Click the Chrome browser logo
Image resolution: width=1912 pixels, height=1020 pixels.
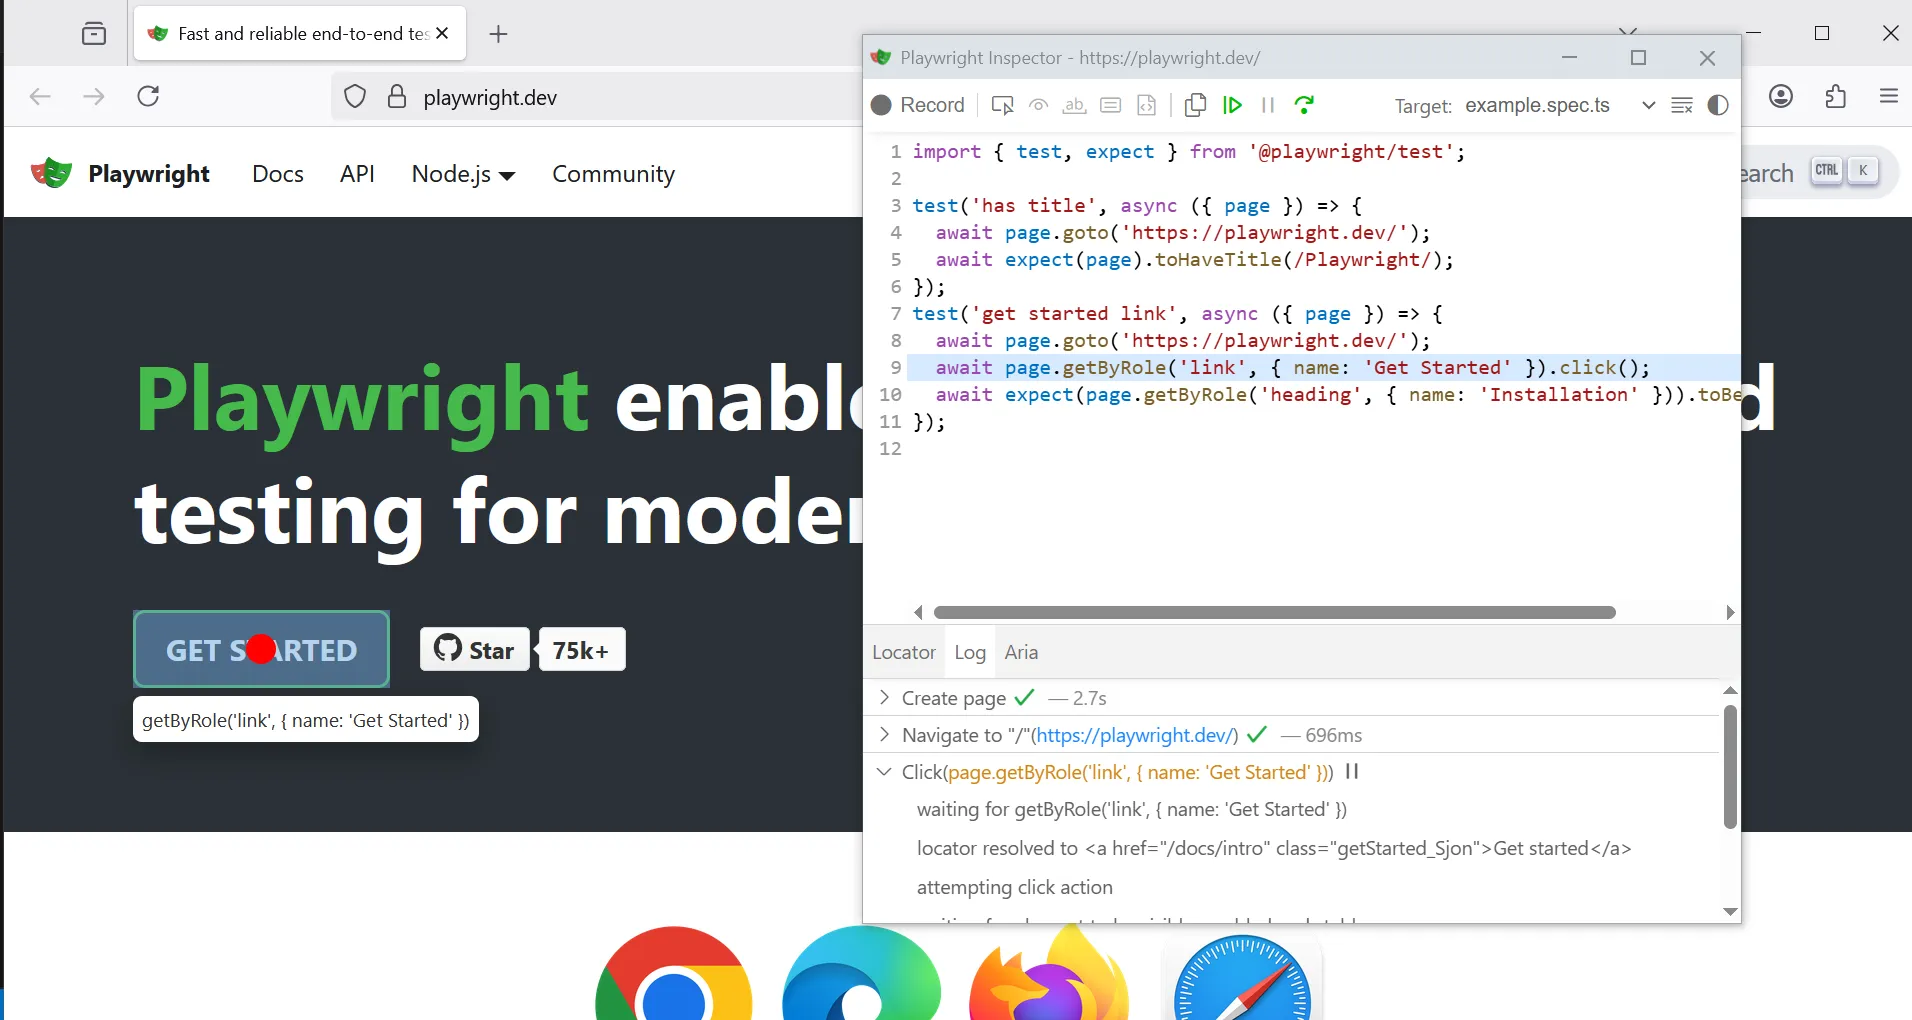[x=673, y=974]
